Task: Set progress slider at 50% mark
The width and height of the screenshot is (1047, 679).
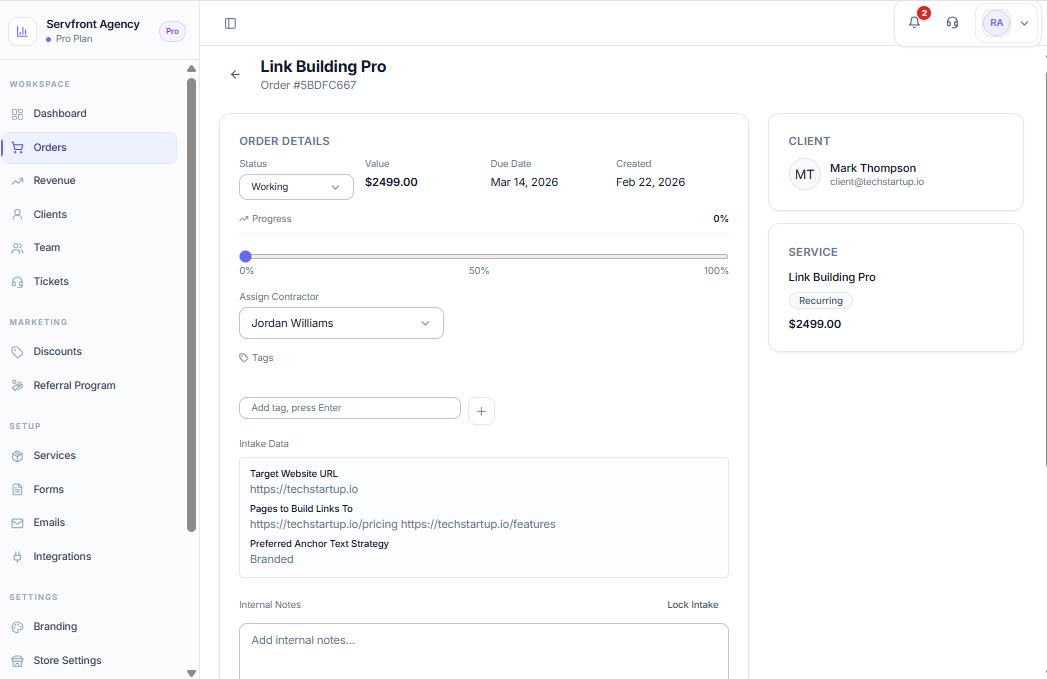Action: (483, 256)
